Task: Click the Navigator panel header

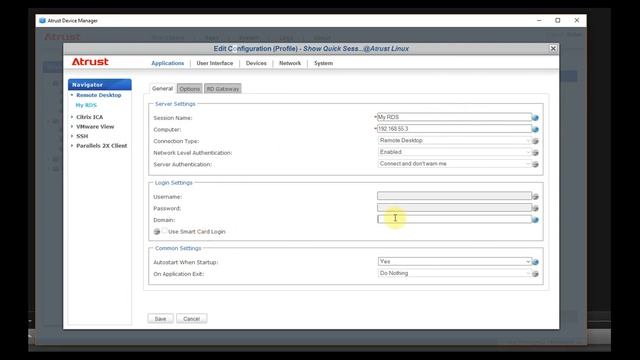Action: 100,84
